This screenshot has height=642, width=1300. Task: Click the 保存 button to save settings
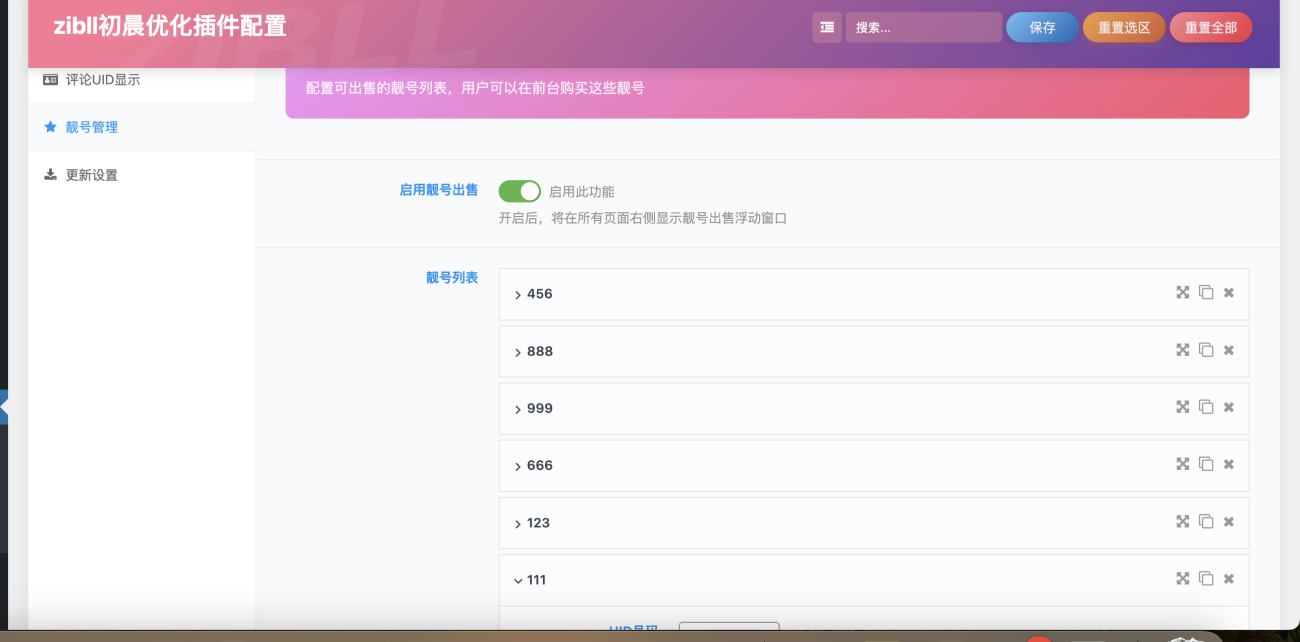1041,26
